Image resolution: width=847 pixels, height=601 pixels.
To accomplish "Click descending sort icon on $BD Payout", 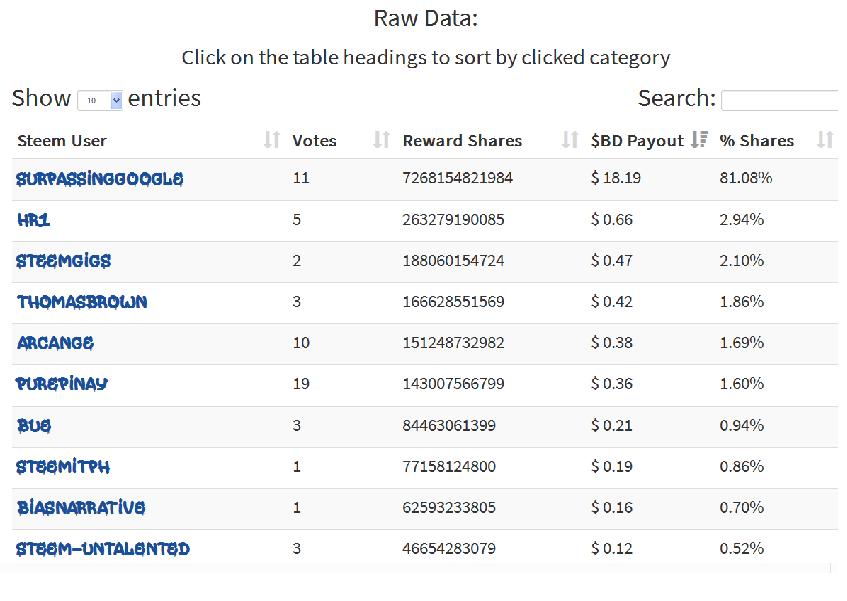I will click(700, 139).
